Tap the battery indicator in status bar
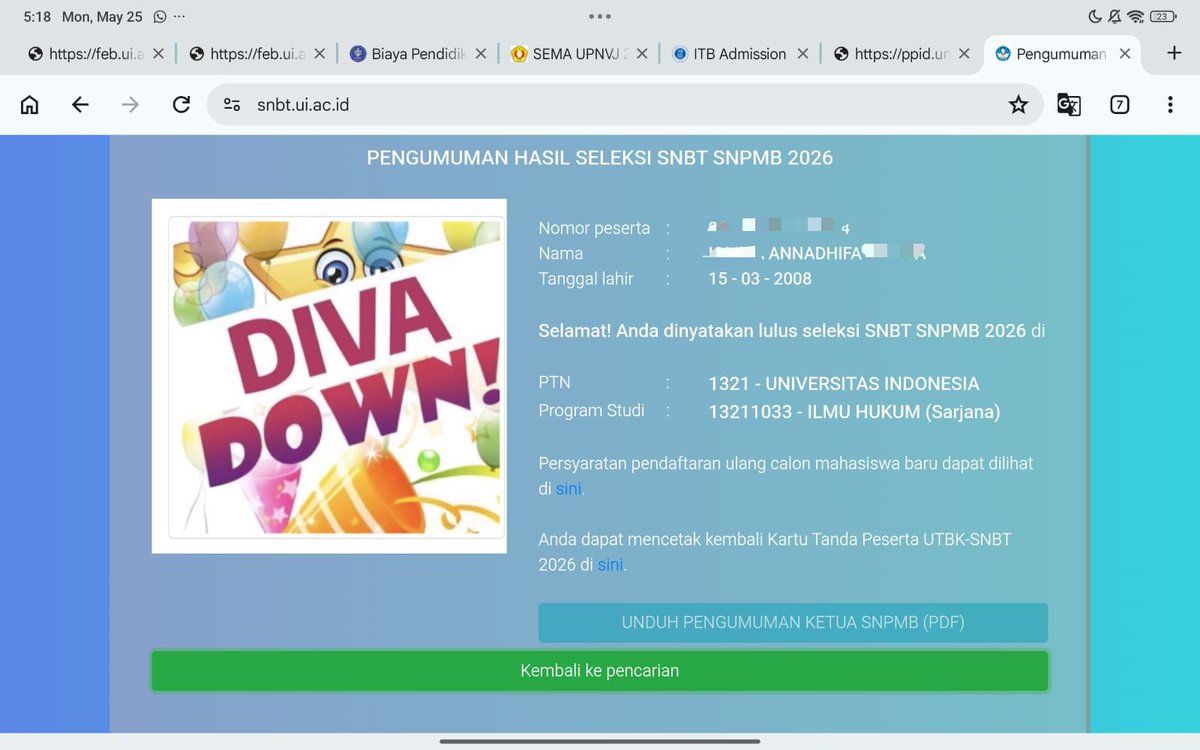The height and width of the screenshot is (750, 1200). (x=1163, y=17)
